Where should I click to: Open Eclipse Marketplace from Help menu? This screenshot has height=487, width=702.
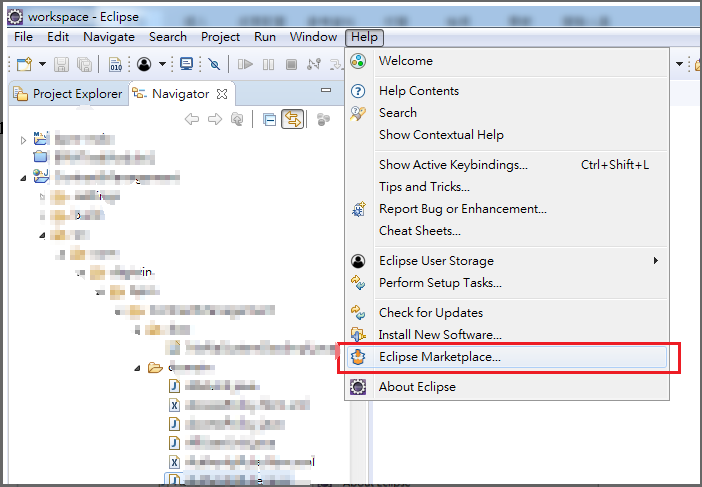[507, 357]
